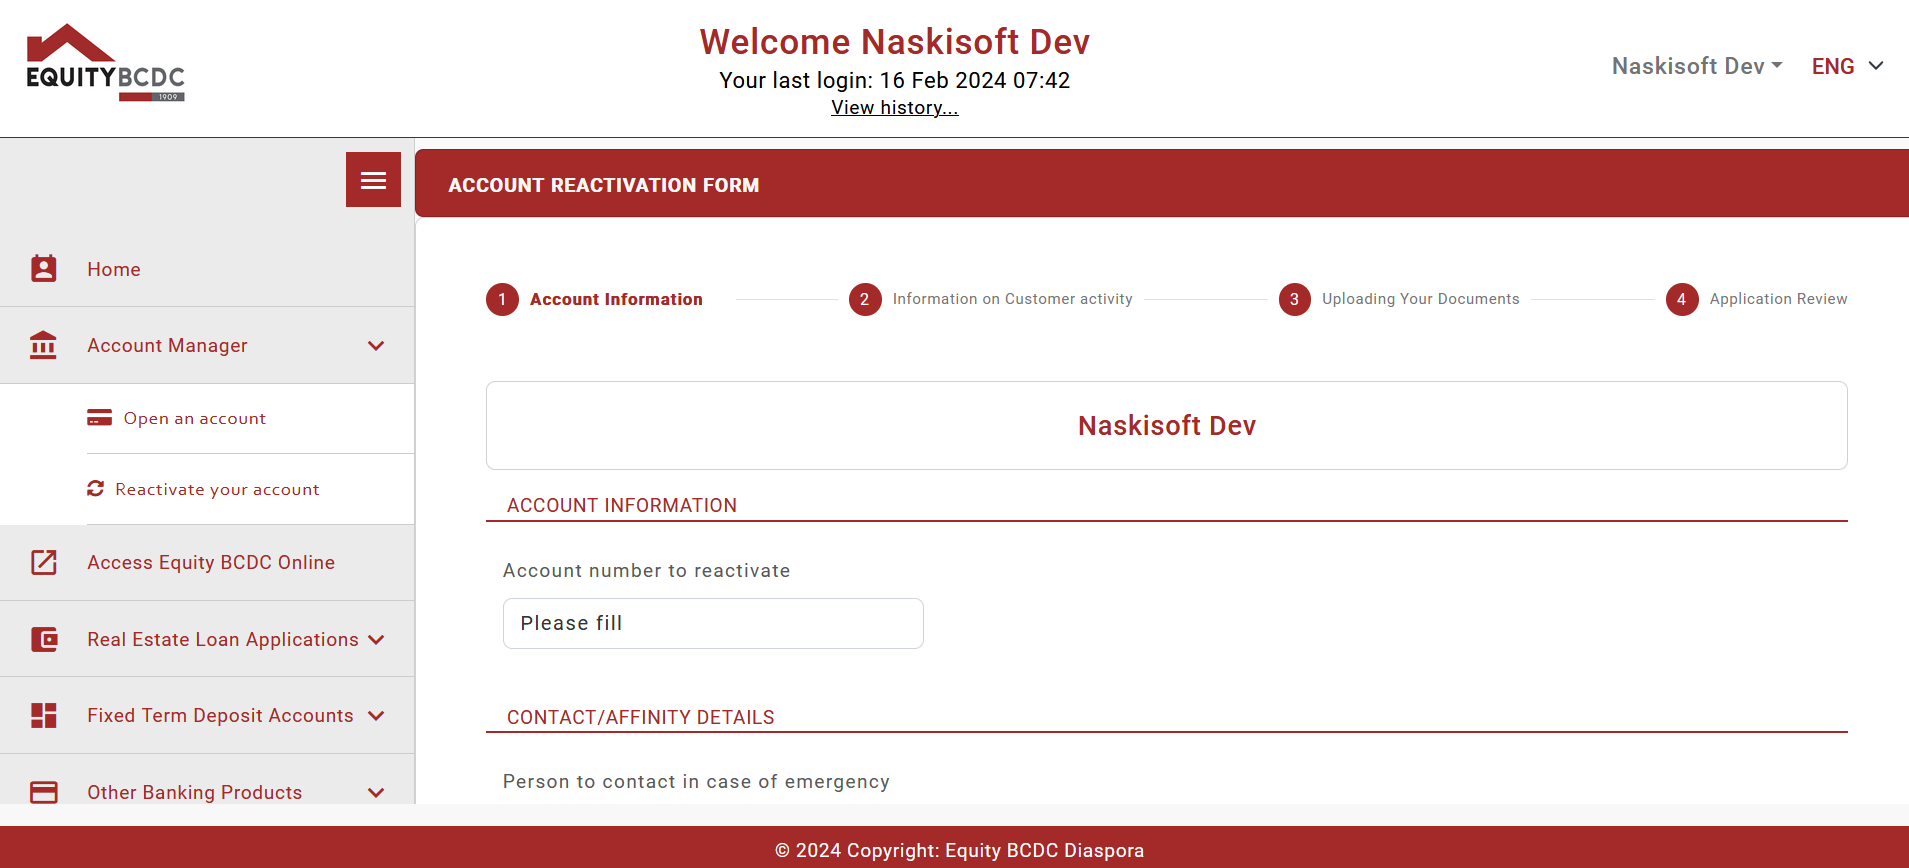Click the View history link
This screenshot has width=1909, height=868.
(x=895, y=107)
